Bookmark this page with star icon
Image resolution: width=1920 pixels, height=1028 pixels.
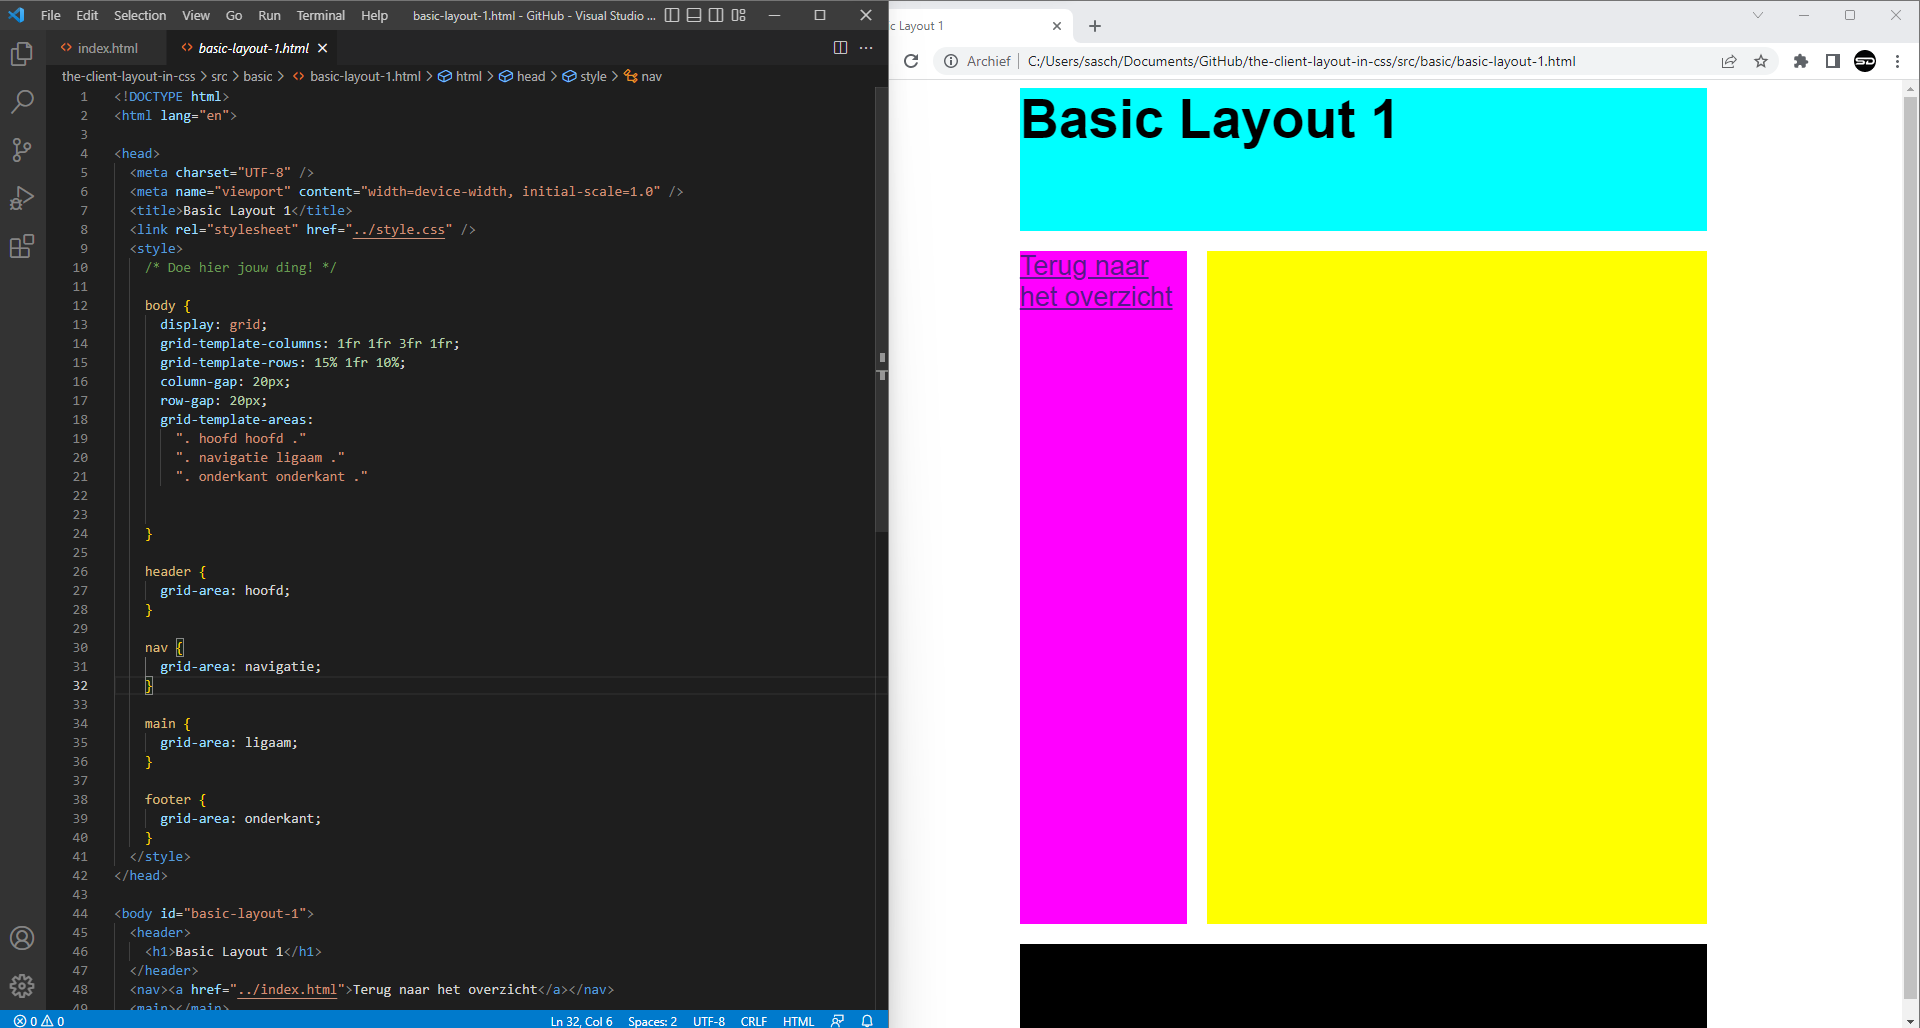[1761, 61]
